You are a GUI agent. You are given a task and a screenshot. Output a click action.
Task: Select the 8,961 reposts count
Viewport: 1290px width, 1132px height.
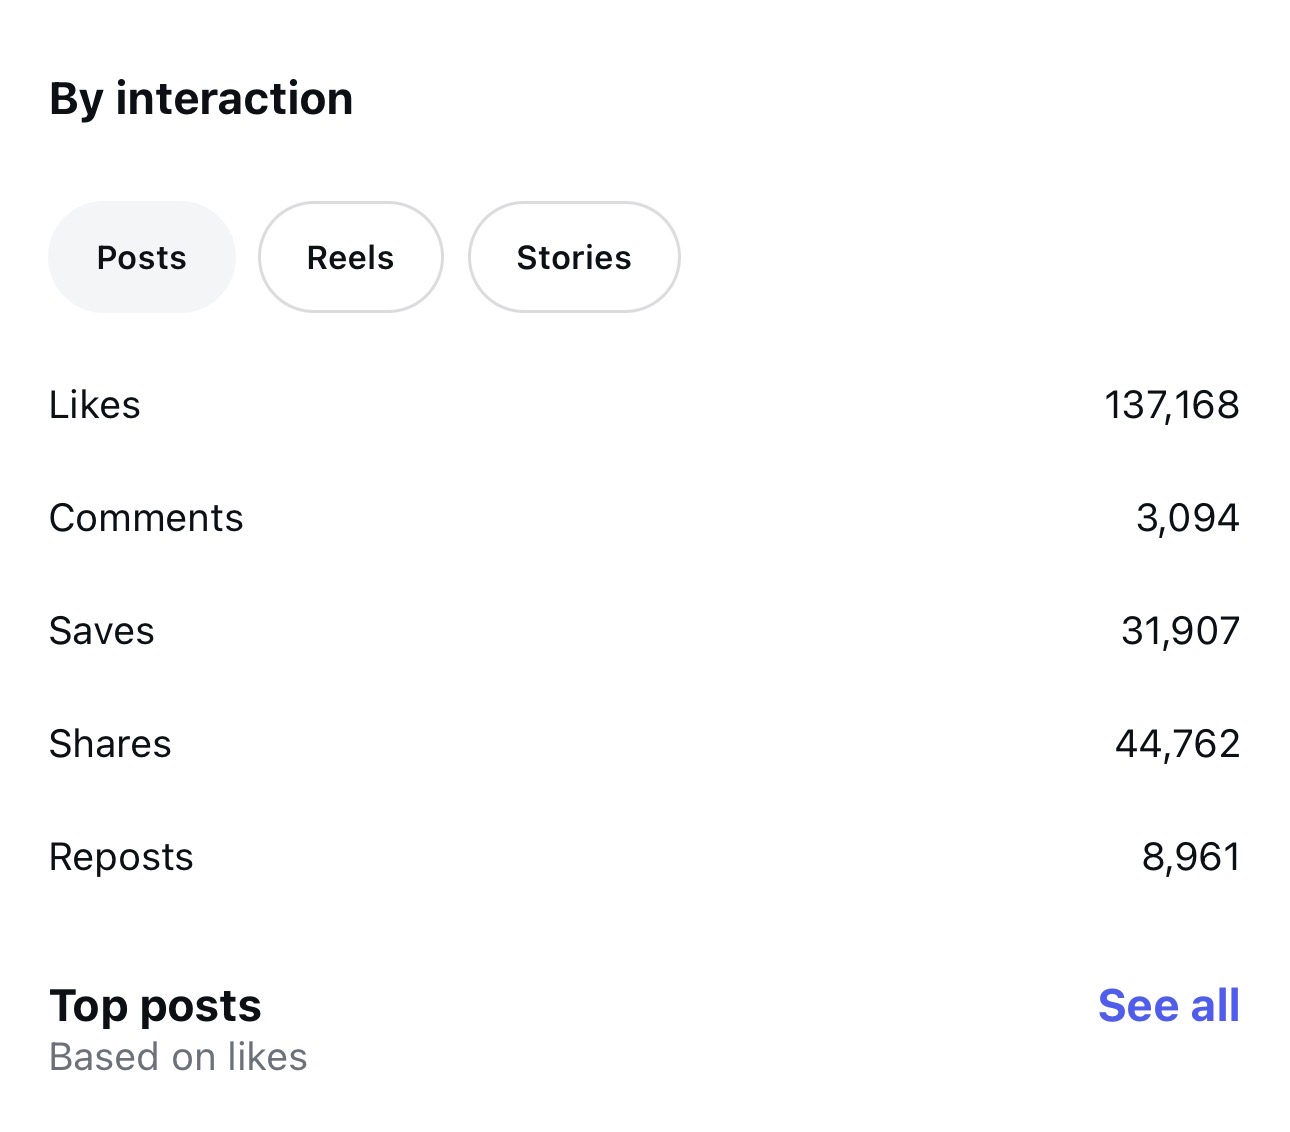(x=1190, y=857)
